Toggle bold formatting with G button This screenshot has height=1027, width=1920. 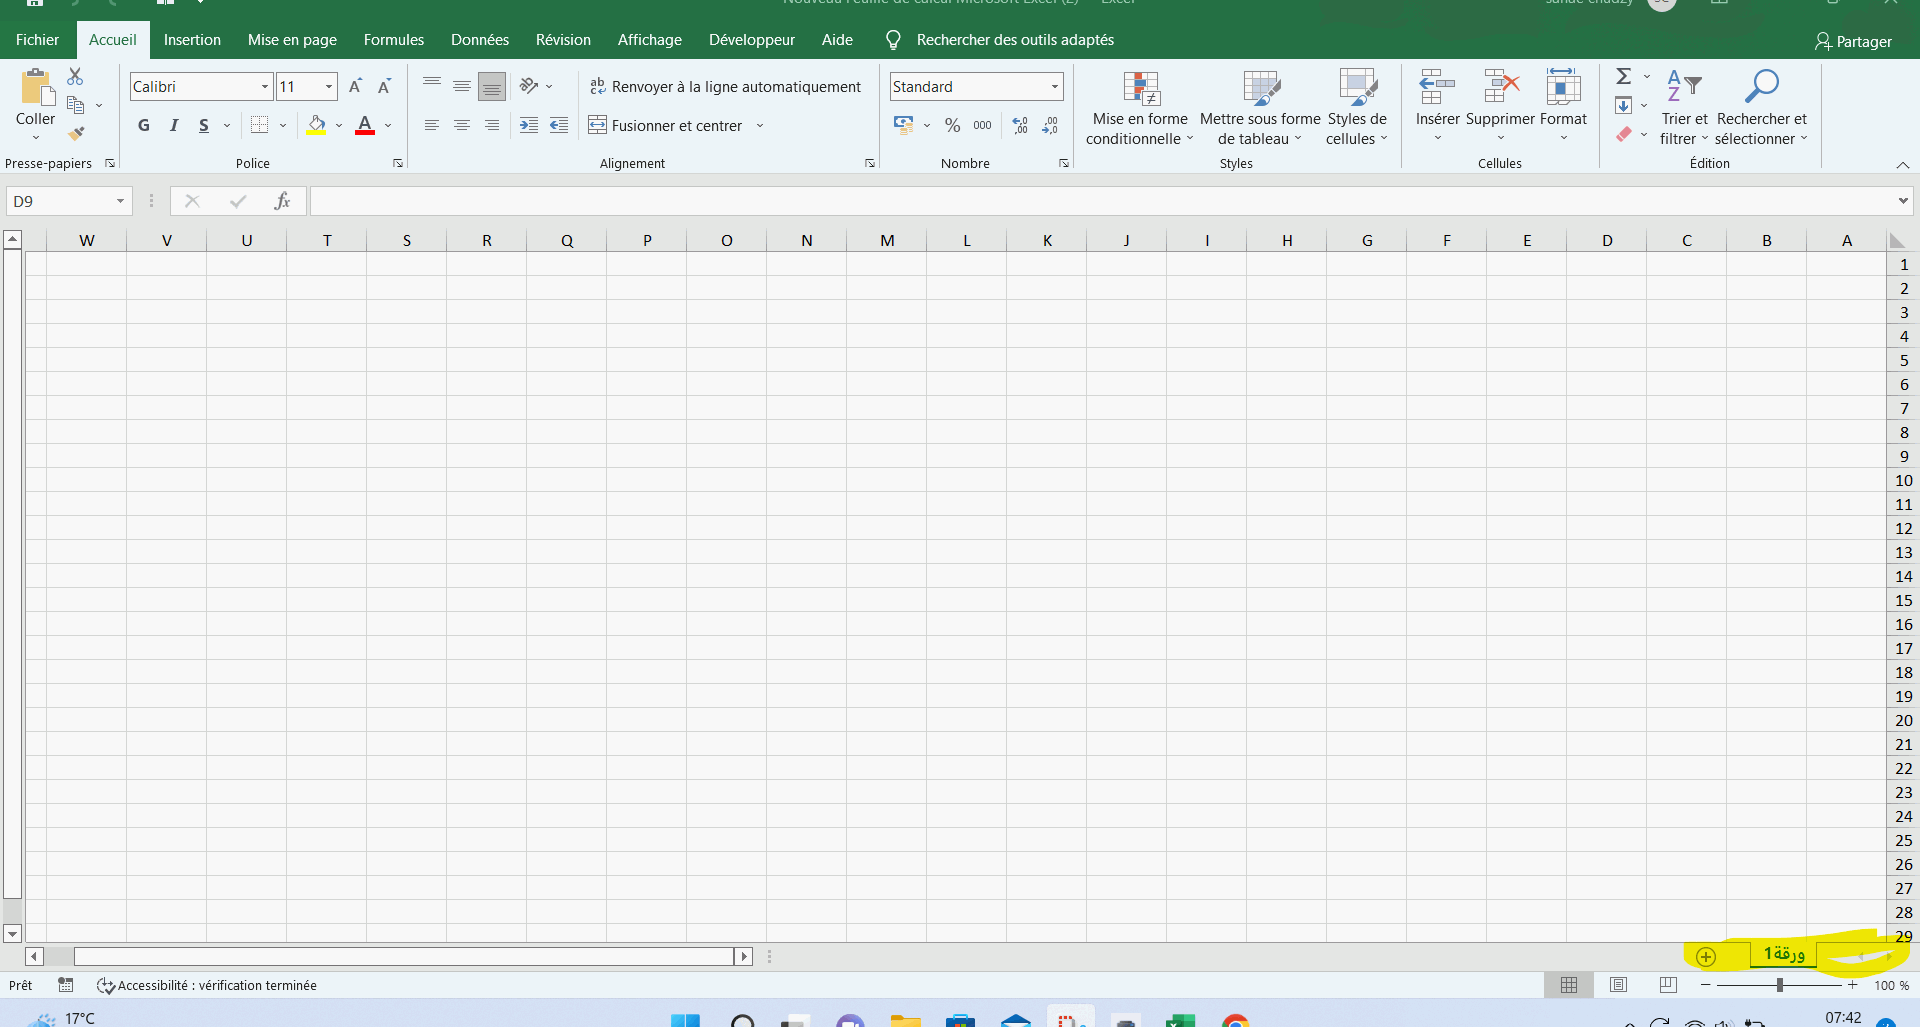click(x=144, y=125)
